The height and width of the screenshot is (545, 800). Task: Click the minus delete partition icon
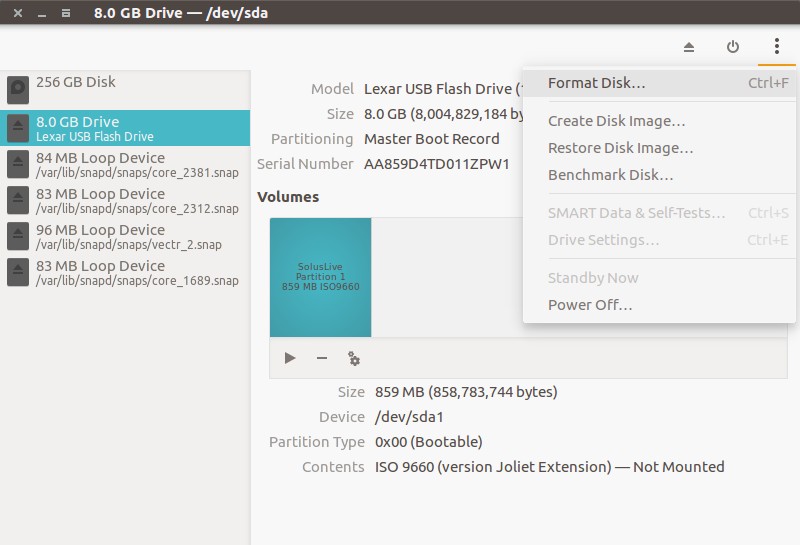click(322, 358)
